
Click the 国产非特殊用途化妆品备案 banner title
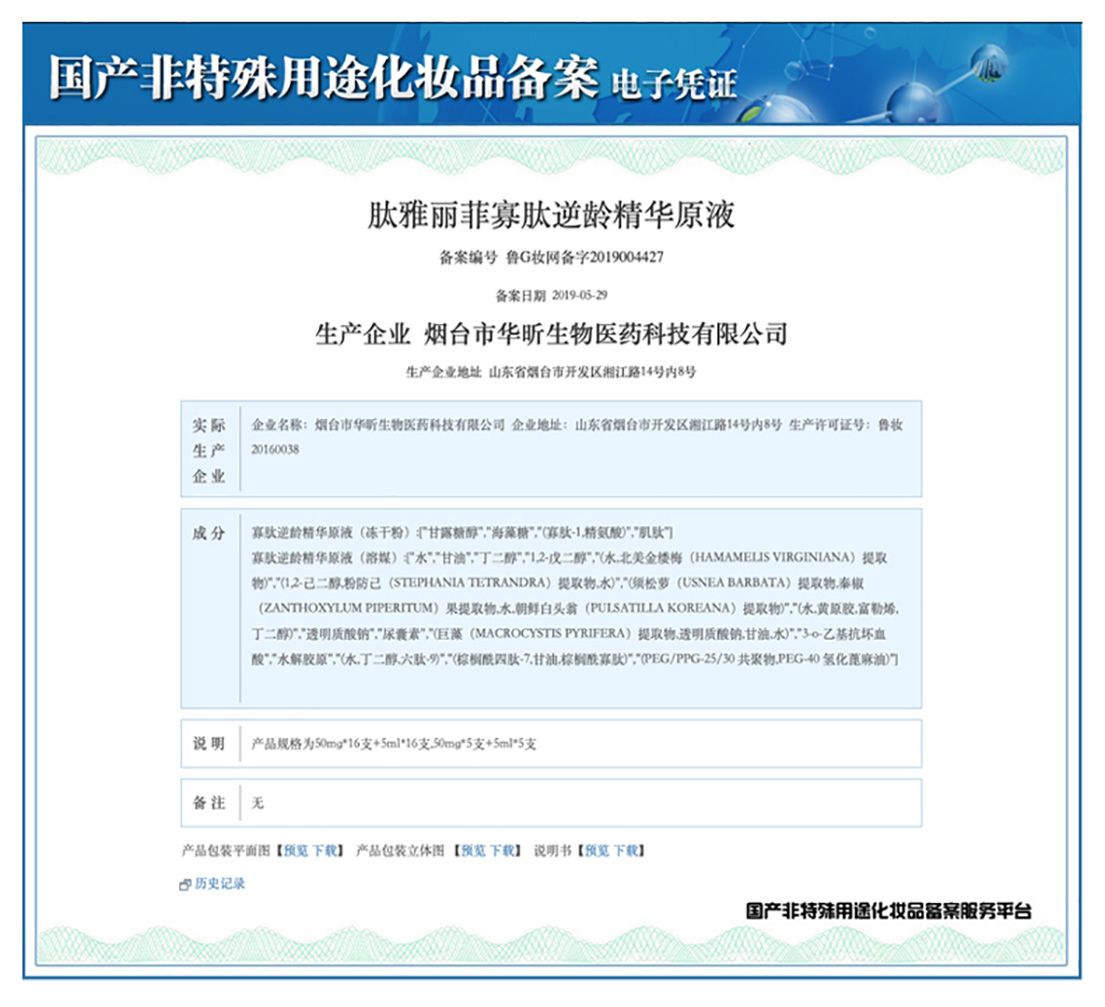tap(322, 80)
